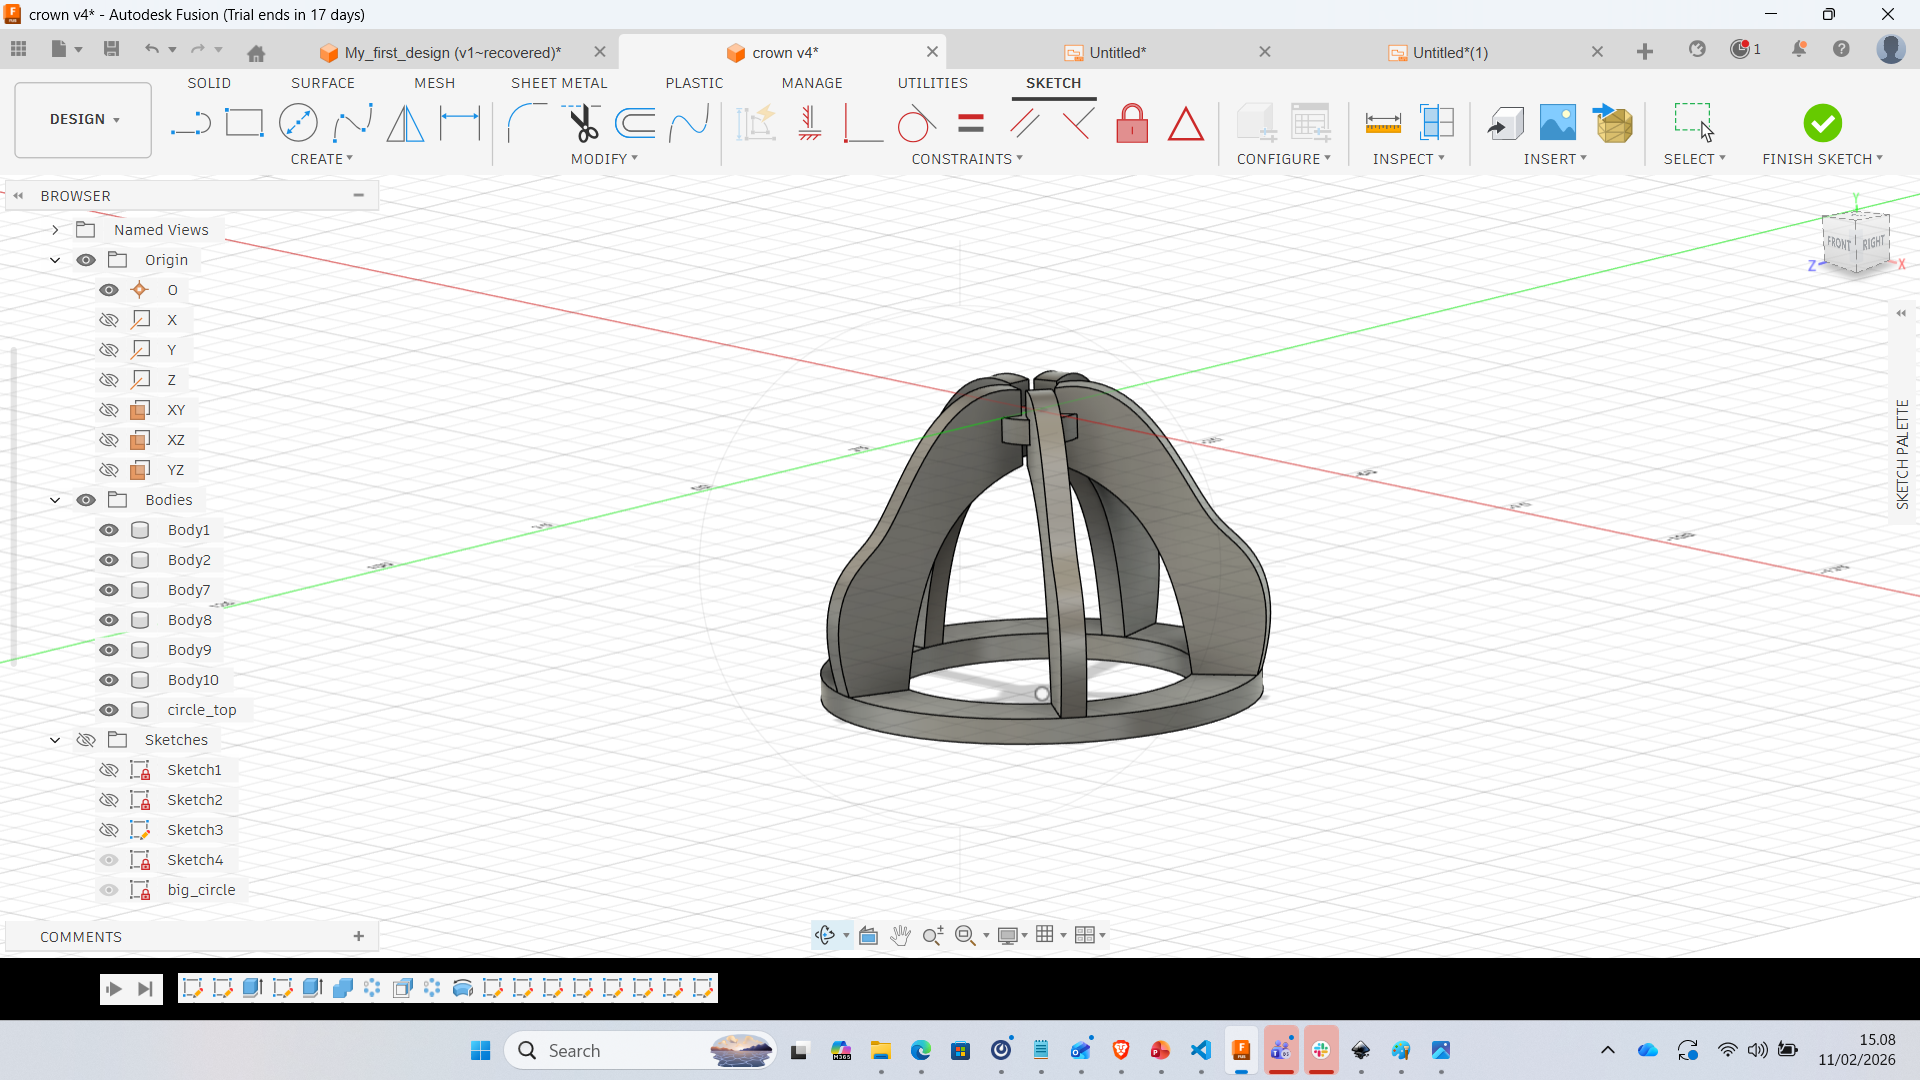The height and width of the screenshot is (1080, 1920).
Task: Select the Mirror sketch tool
Action: pyautogui.click(x=405, y=124)
